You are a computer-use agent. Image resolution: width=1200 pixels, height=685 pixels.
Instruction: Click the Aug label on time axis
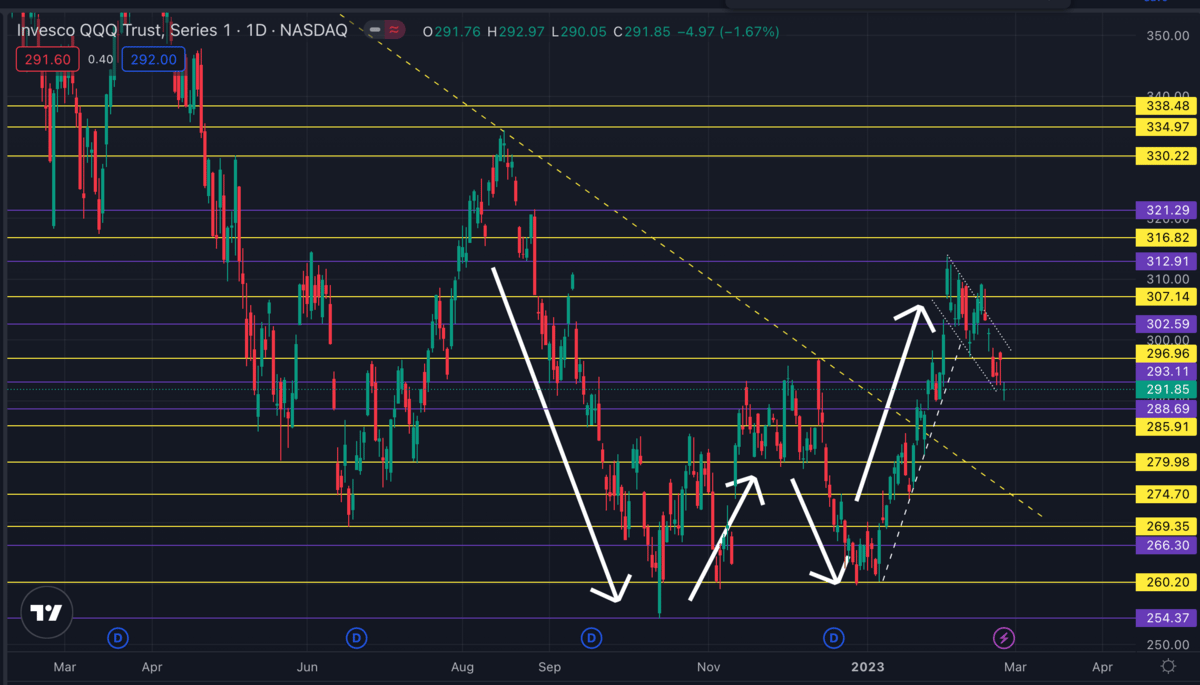tap(462, 666)
